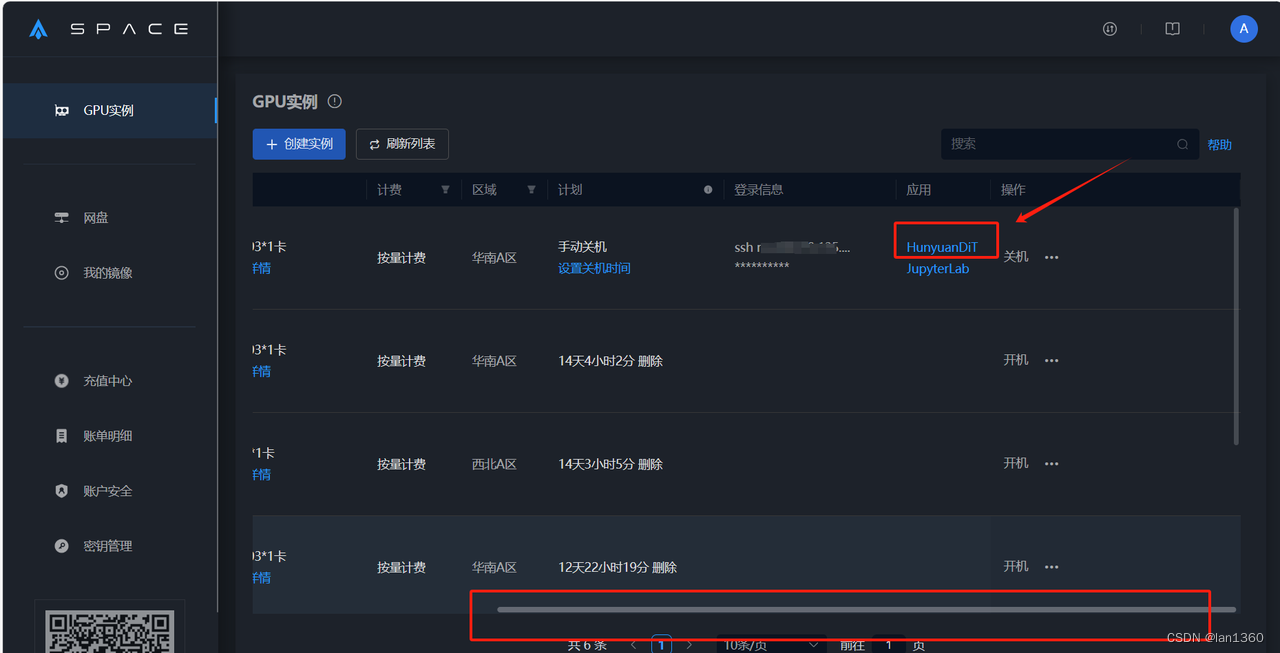Viewport: 1280px width, 653px height.
Task: Click the 设置关机时间 link
Action: 594,268
